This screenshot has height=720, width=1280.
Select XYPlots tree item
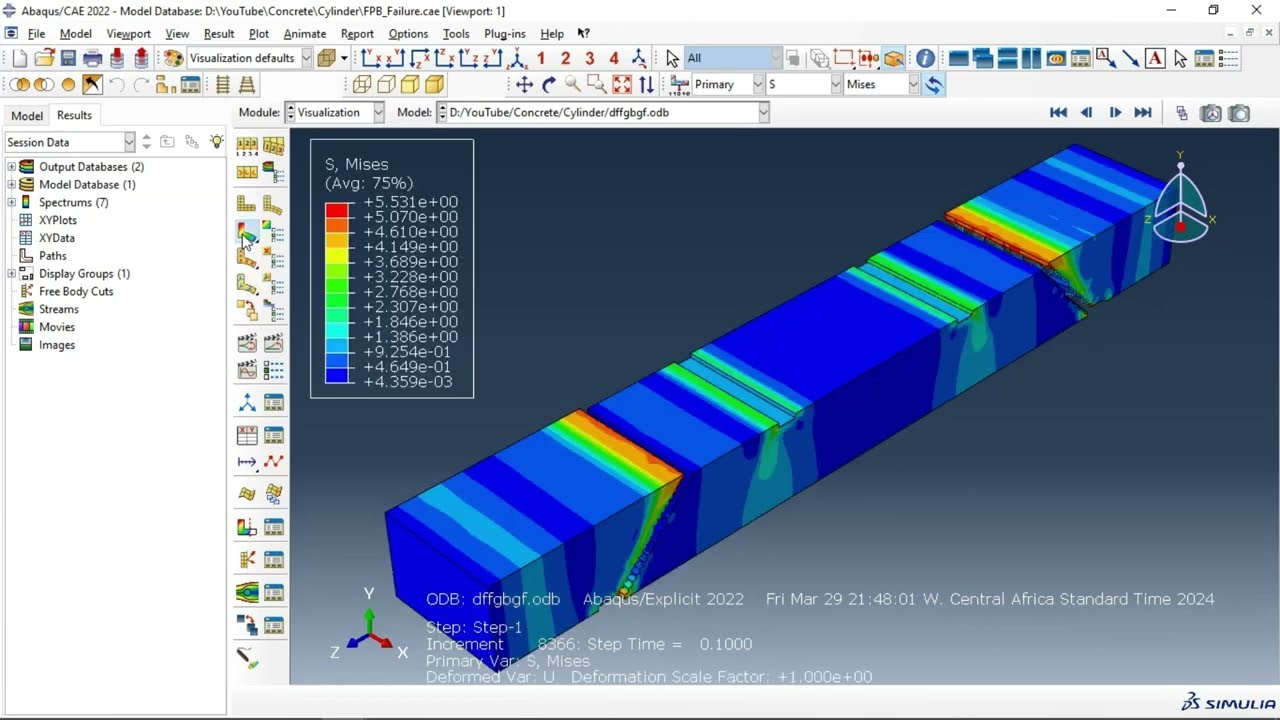click(58, 220)
